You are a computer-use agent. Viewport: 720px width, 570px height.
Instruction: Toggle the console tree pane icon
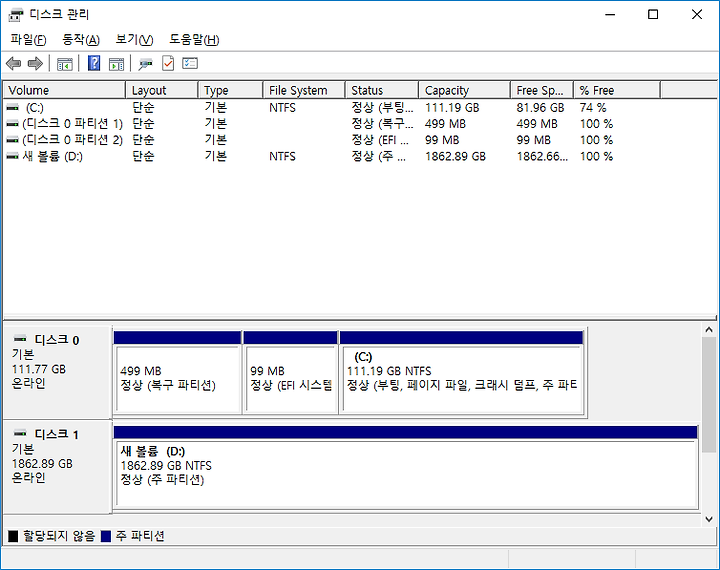tap(65, 64)
